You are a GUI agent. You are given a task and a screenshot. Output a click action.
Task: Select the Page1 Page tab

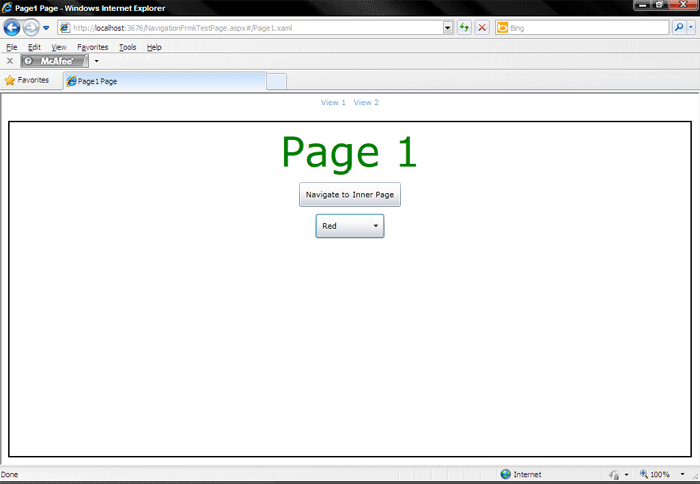coord(165,81)
